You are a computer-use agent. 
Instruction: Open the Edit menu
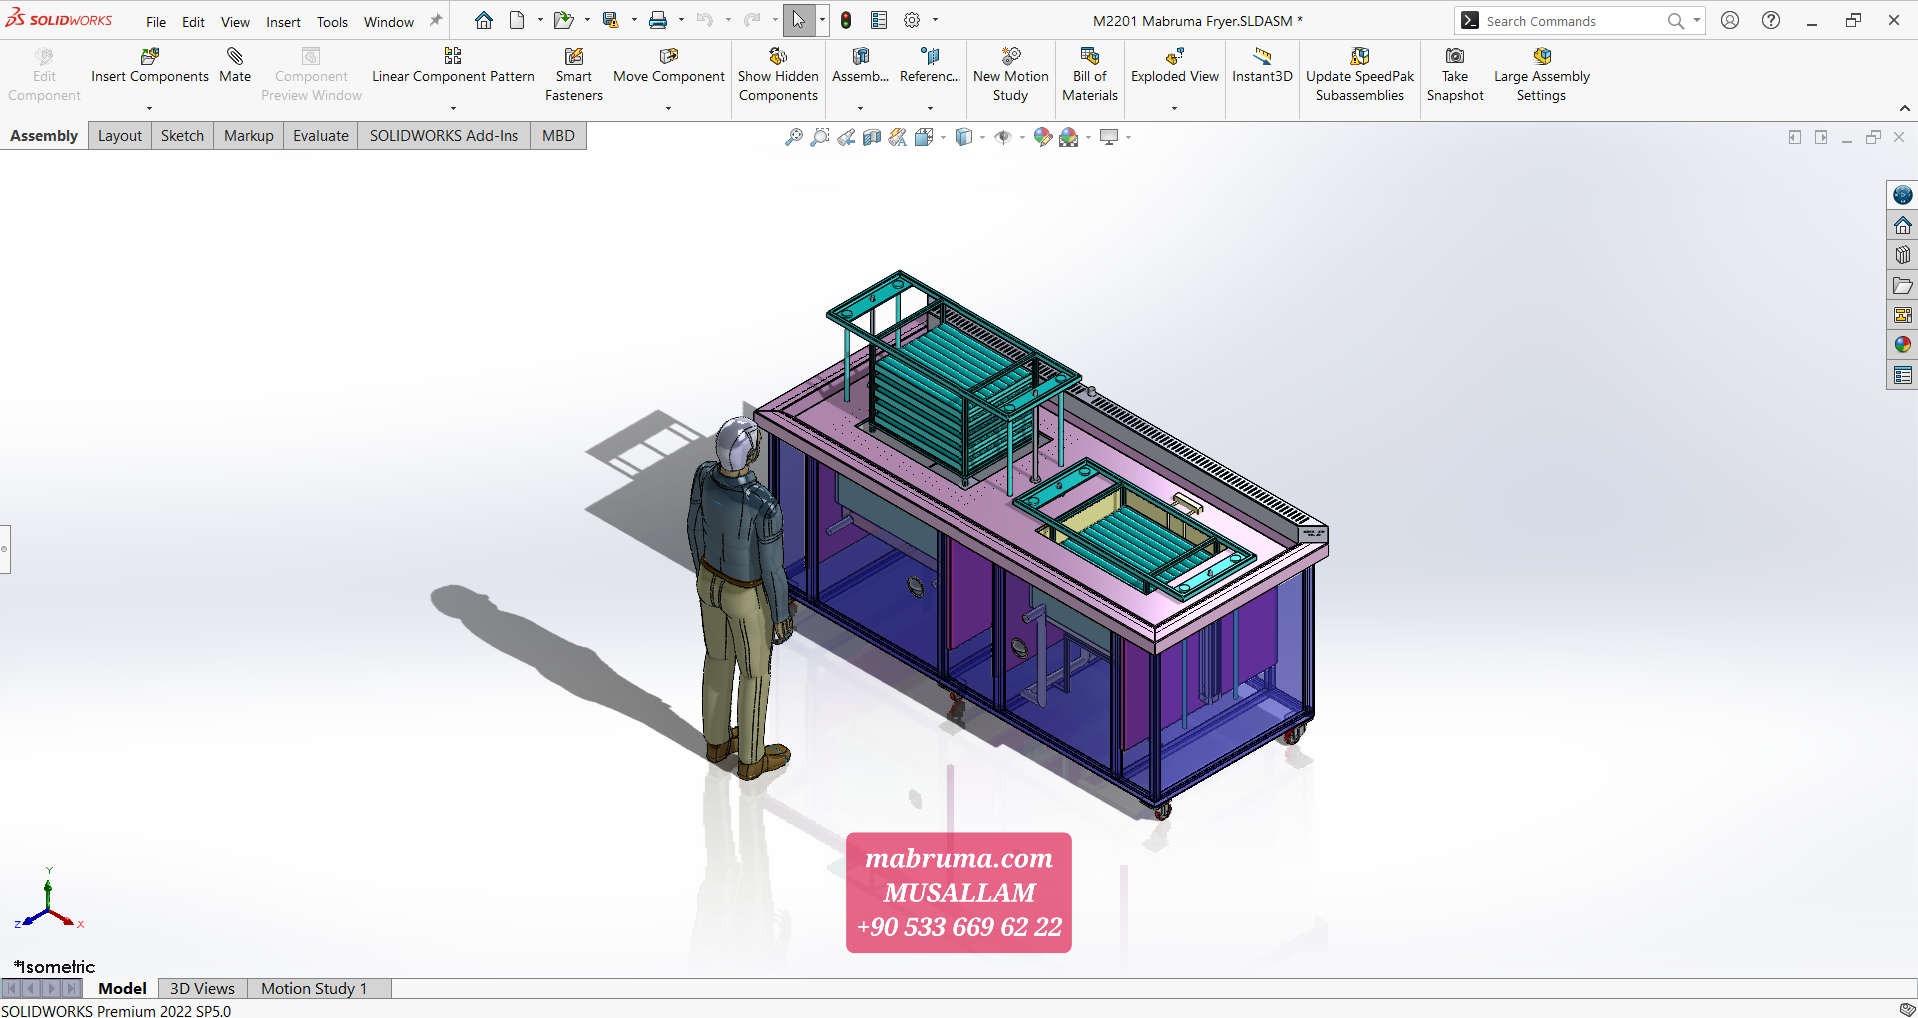193,22
